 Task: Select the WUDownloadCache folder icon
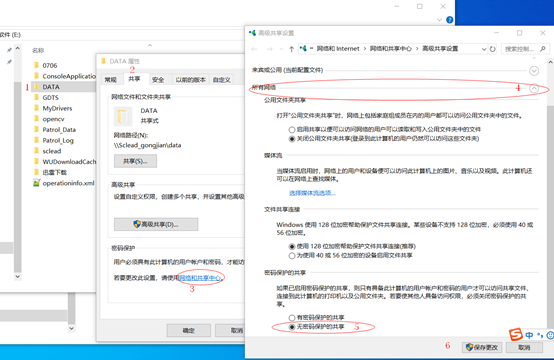coord(36,161)
